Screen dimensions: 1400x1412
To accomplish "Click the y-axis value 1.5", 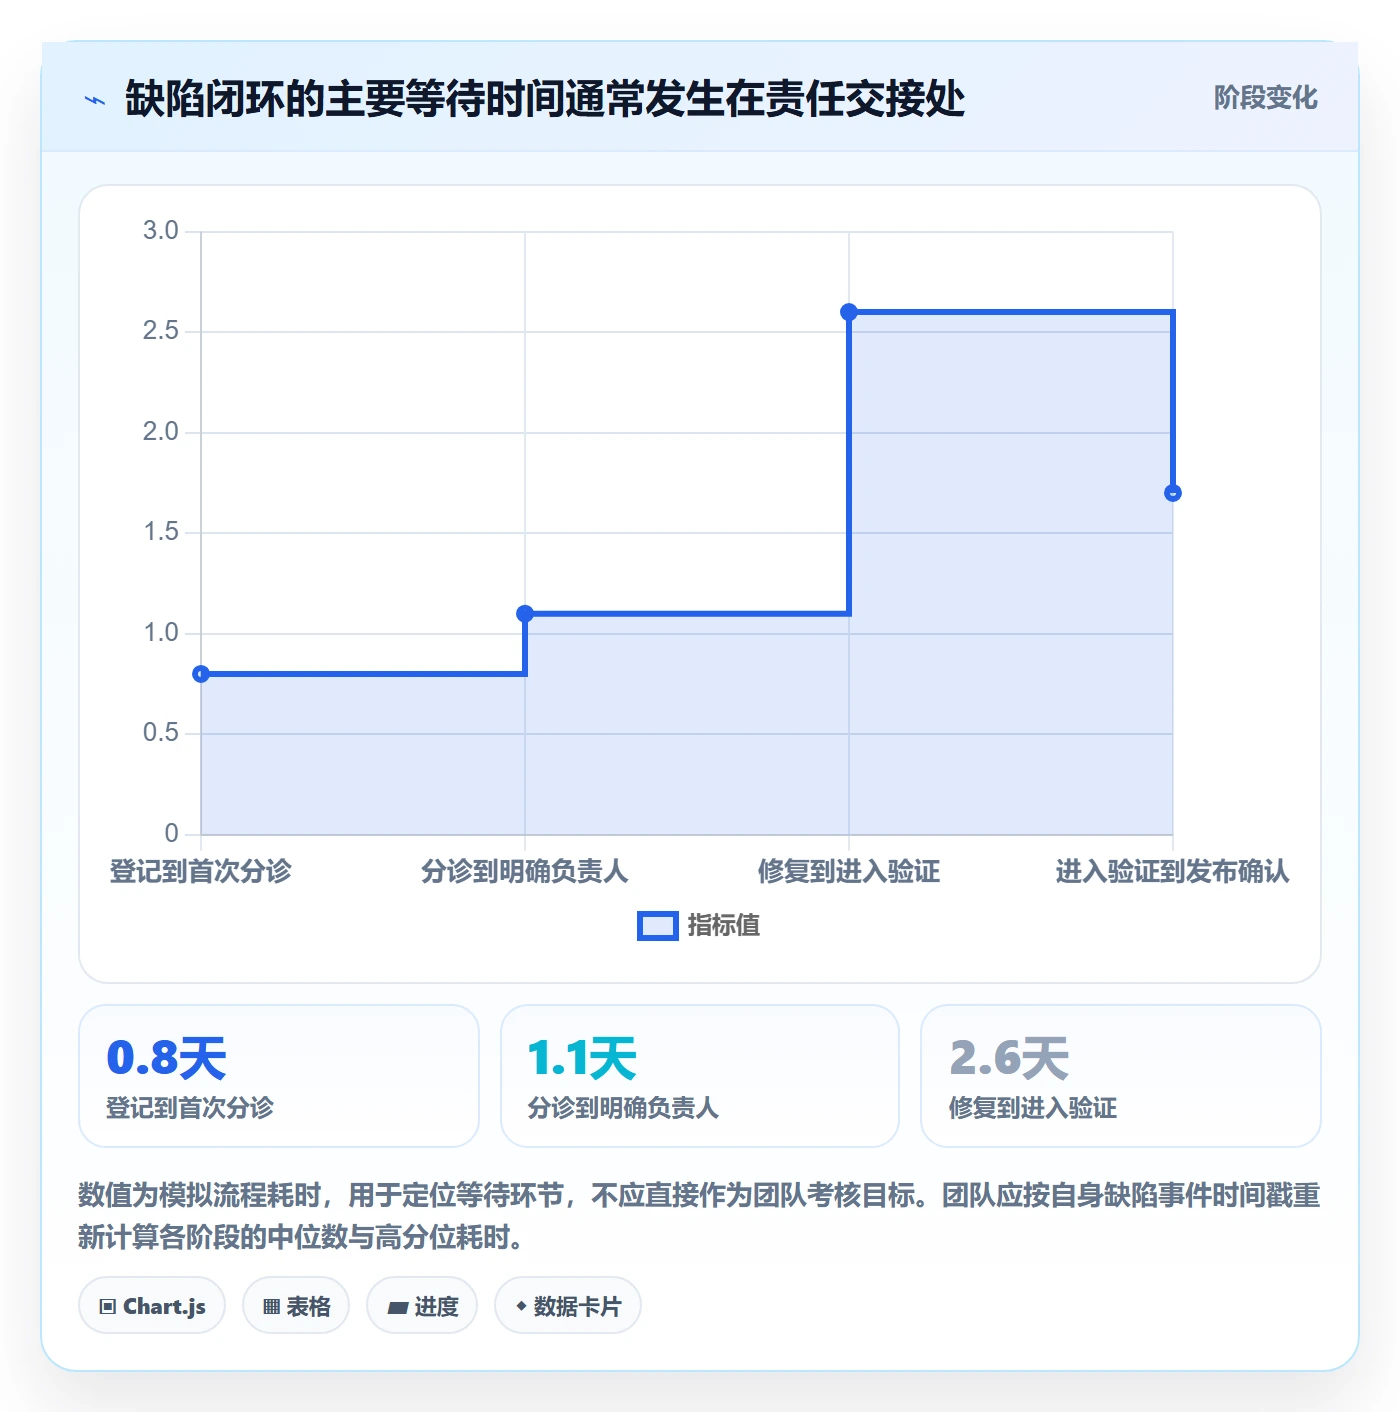I will [161, 532].
